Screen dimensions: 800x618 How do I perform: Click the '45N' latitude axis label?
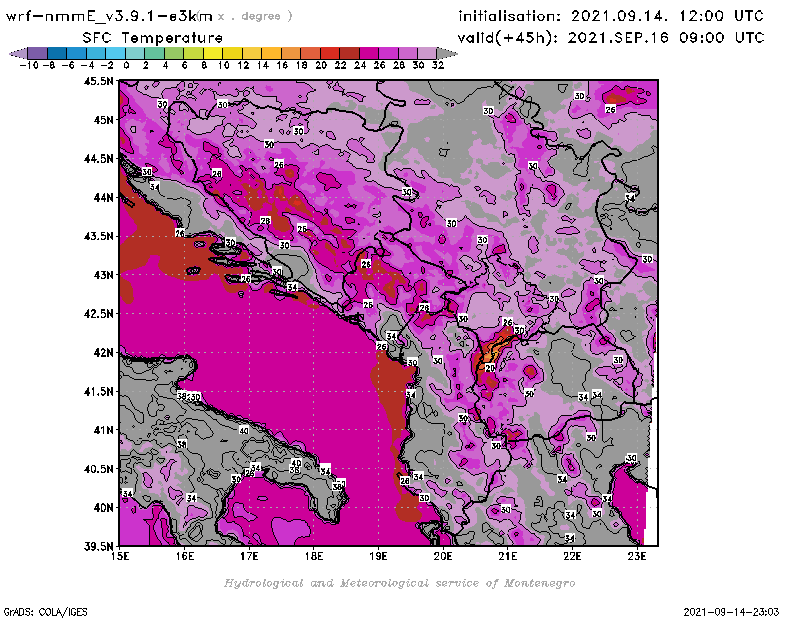pos(103,120)
